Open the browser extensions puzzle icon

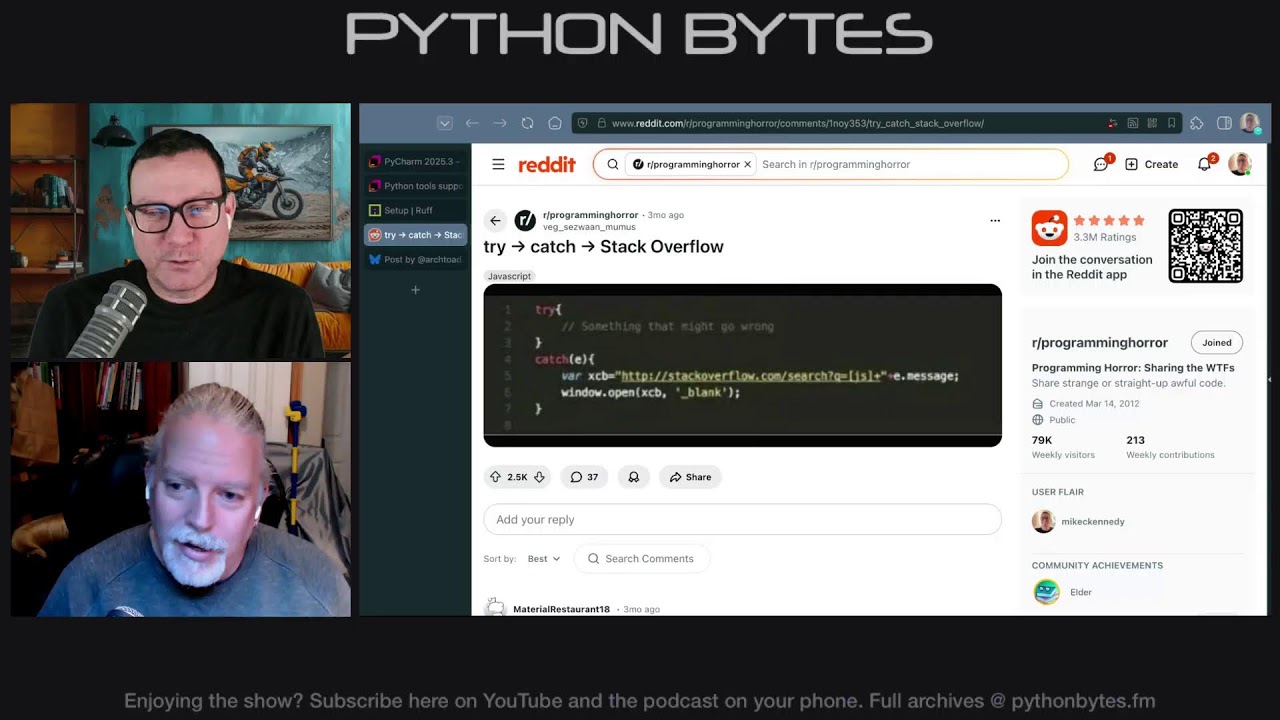(x=1196, y=123)
